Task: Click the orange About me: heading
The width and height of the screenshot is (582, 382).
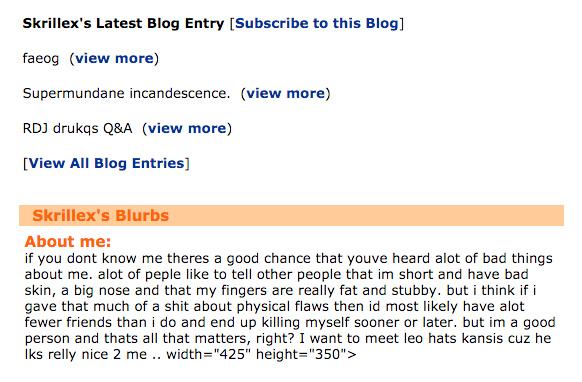Action: coord(68,242)
